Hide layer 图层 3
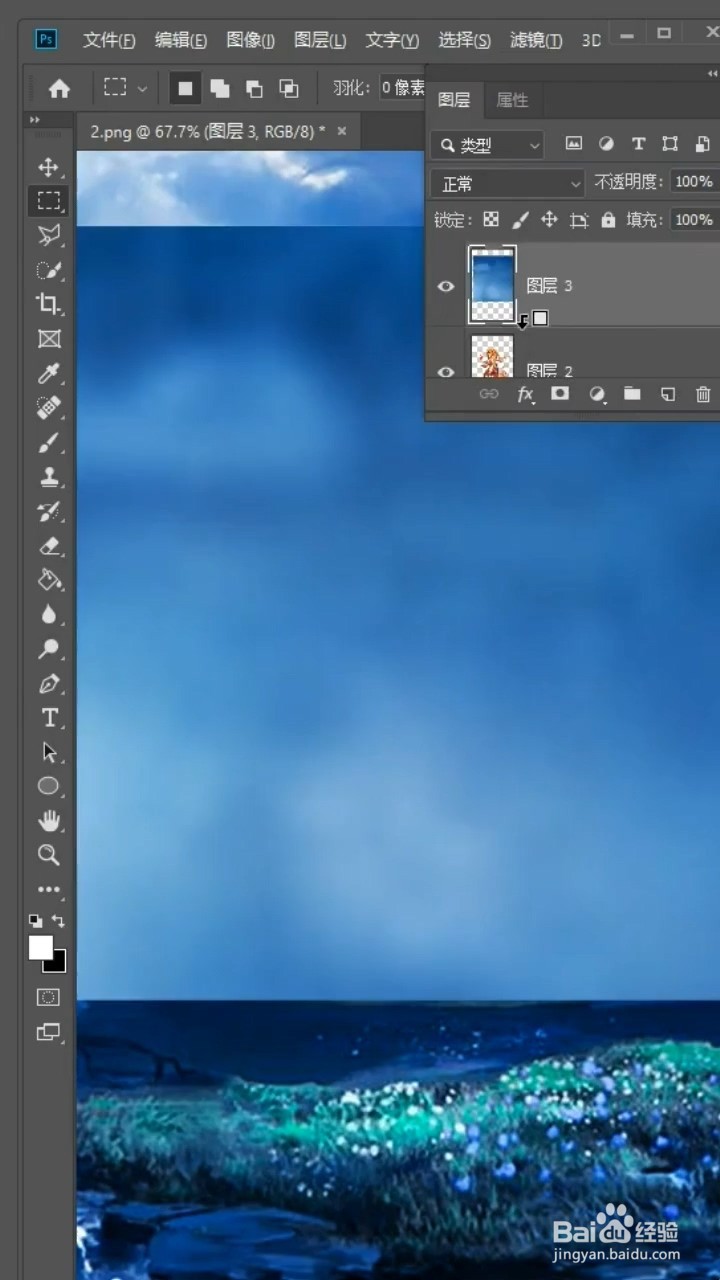The width and height of the screenshot is (720, 1280). pos(446,286)
